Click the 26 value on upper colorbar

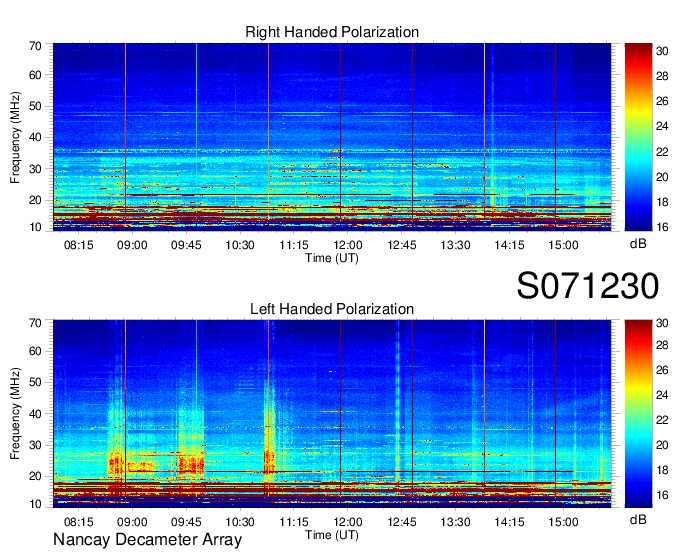[x=662, y=101]
